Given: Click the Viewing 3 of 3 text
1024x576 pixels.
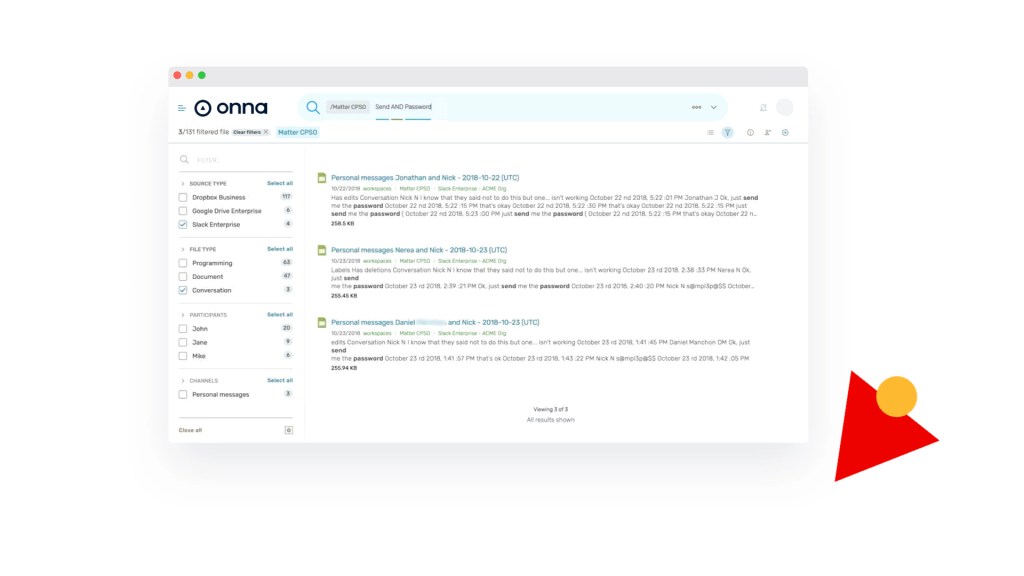Looking at the screenshot, I should pyautogui.click(x=551, y=409).
